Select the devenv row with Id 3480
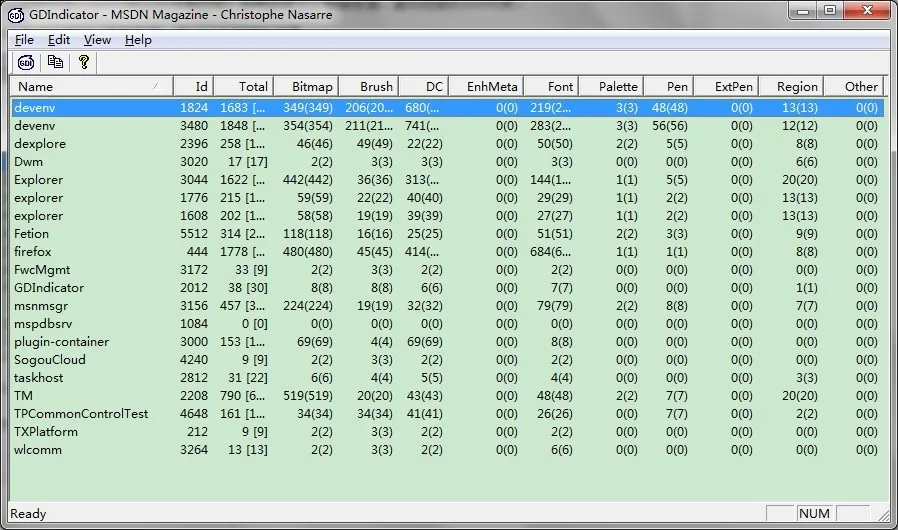This screenshot has height=530, width=898. (x=448, y=125)
